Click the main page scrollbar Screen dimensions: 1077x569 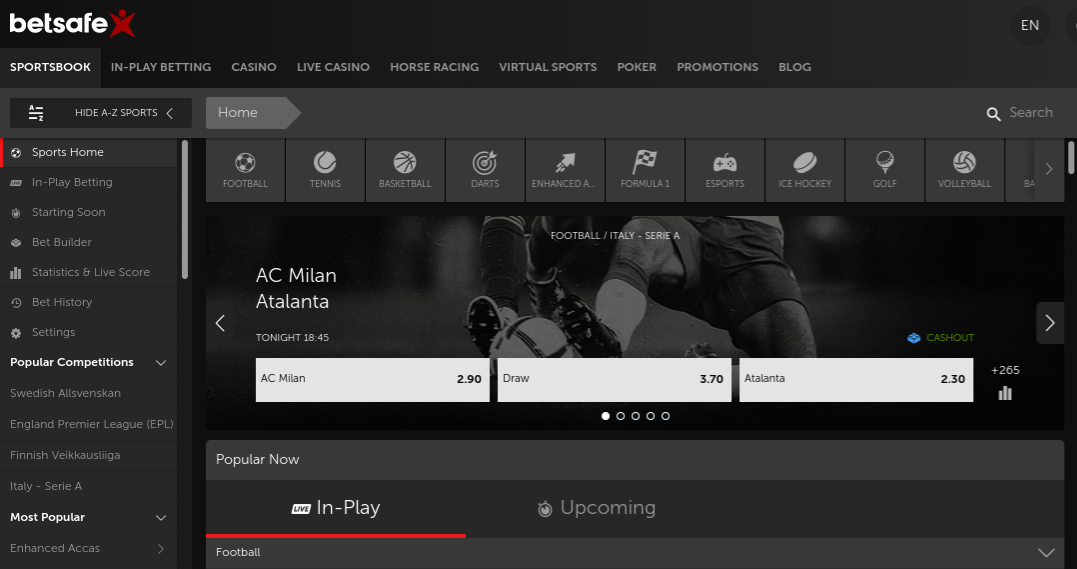(x=1071, y=157)
